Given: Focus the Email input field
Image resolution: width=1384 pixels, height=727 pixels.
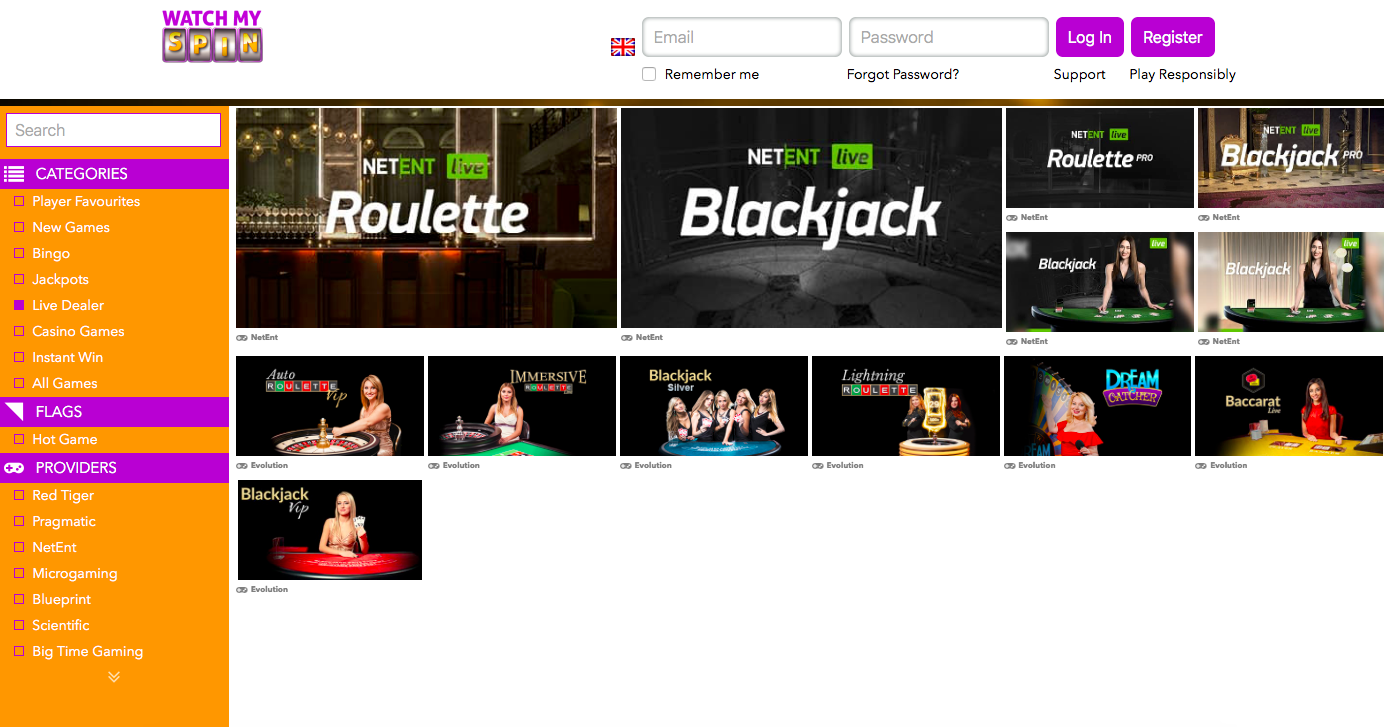Looking at the screenshot, I should 741,37.
